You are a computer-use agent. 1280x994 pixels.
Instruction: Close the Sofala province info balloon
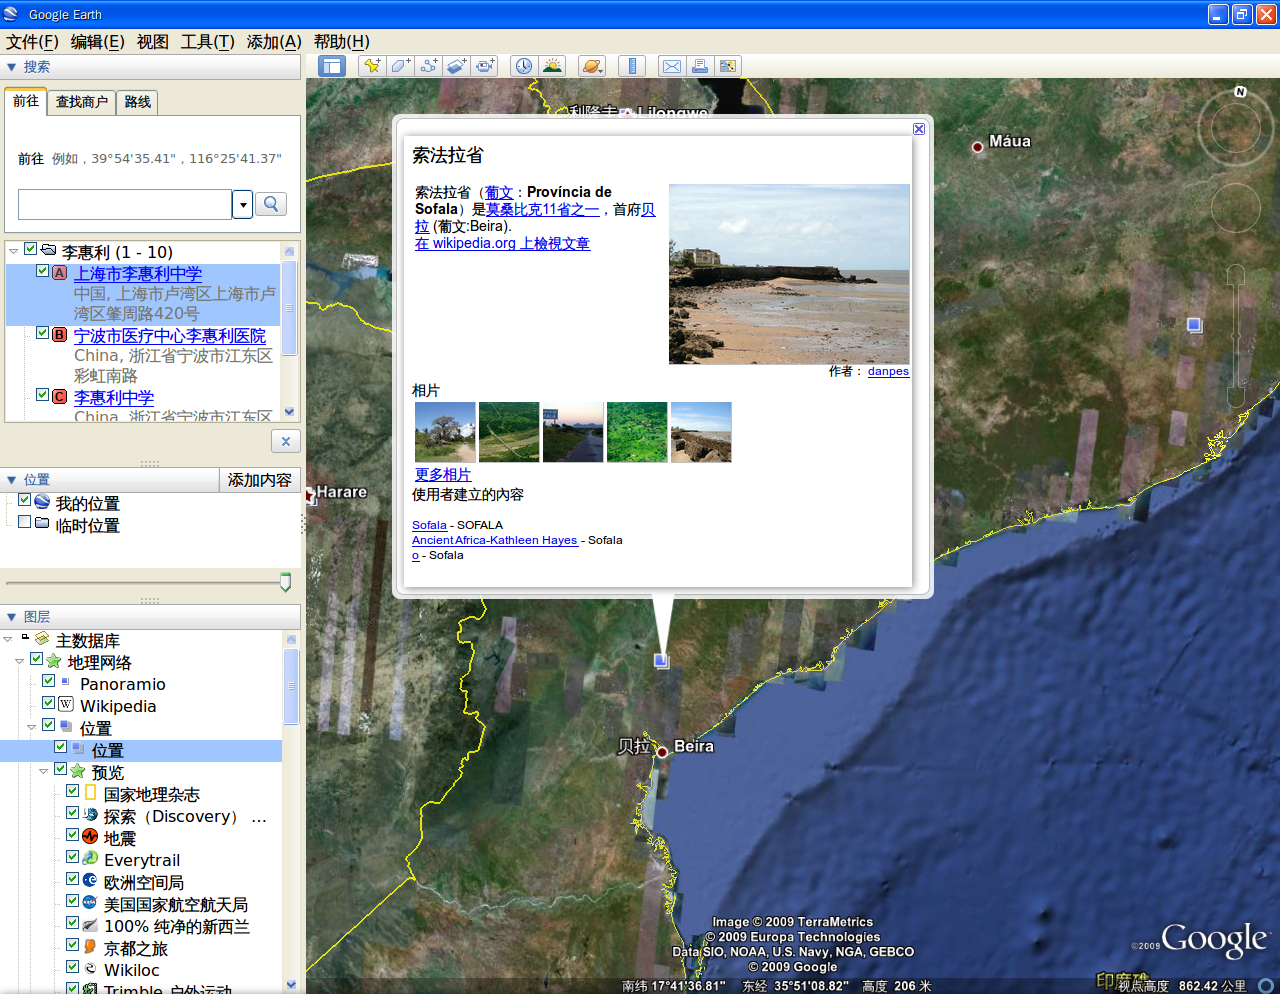pos(919,129)
